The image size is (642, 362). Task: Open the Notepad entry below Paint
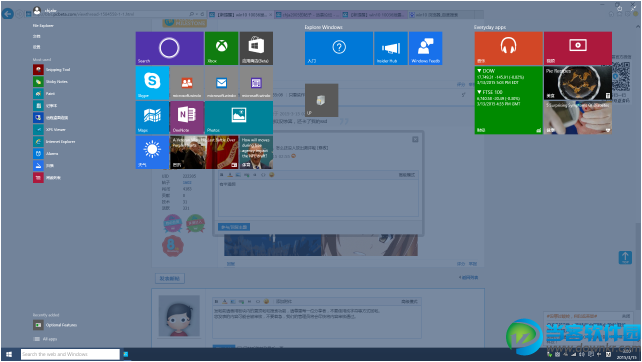click(x=45, y=106)
